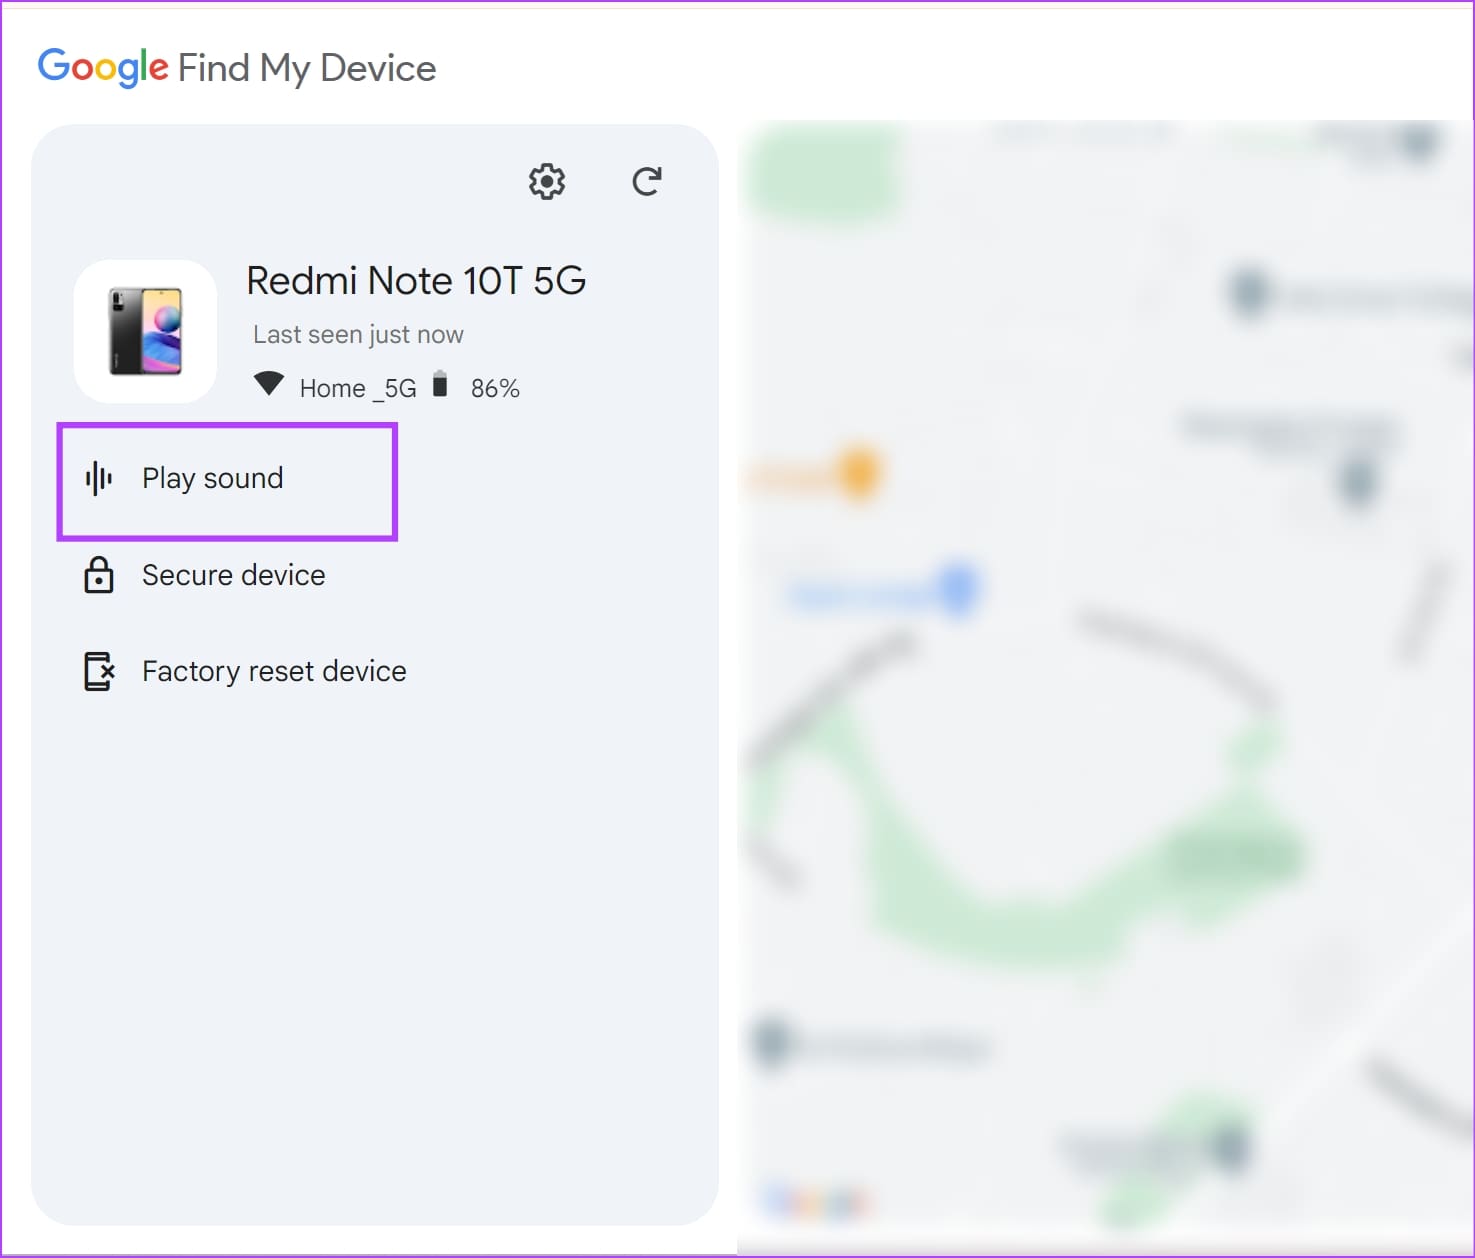Click the battery level icon
This screenshot has height=1258, width=1475.
(440, 384)
